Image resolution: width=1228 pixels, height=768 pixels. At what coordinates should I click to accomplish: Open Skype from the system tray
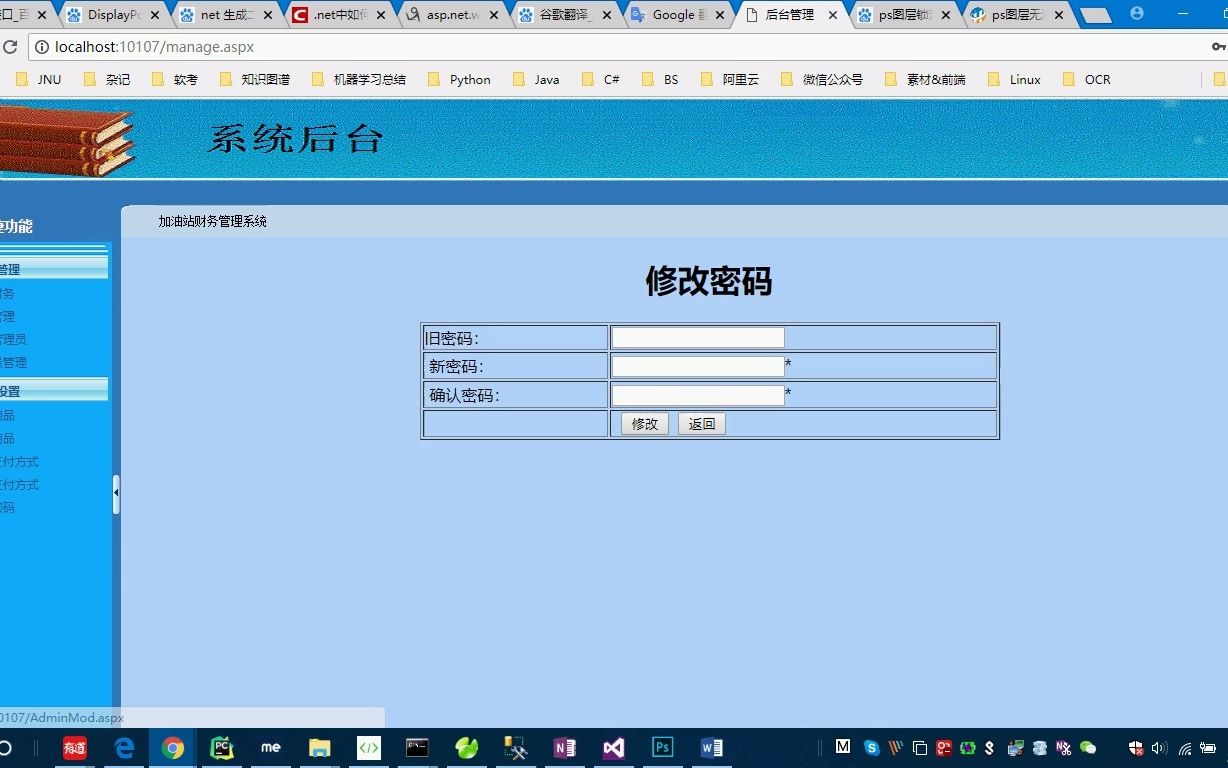pos(871,748)
